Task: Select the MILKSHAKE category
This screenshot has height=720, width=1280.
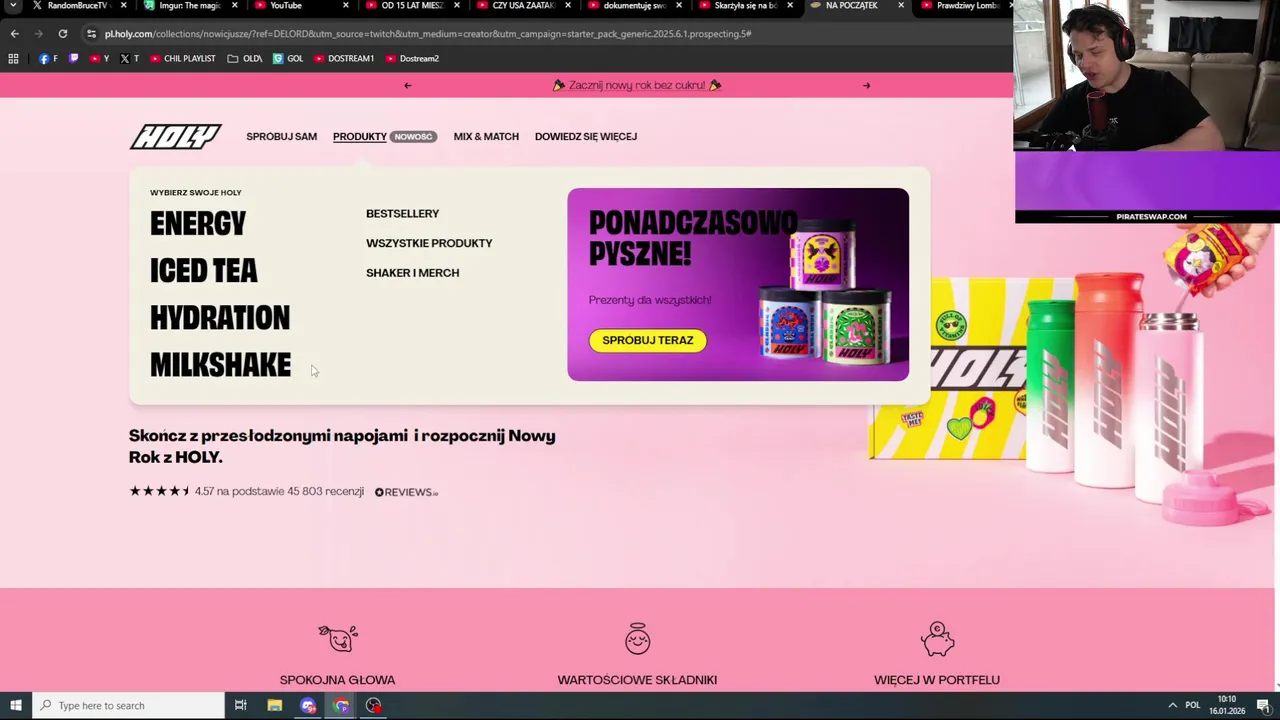Action: pos(220,365)
